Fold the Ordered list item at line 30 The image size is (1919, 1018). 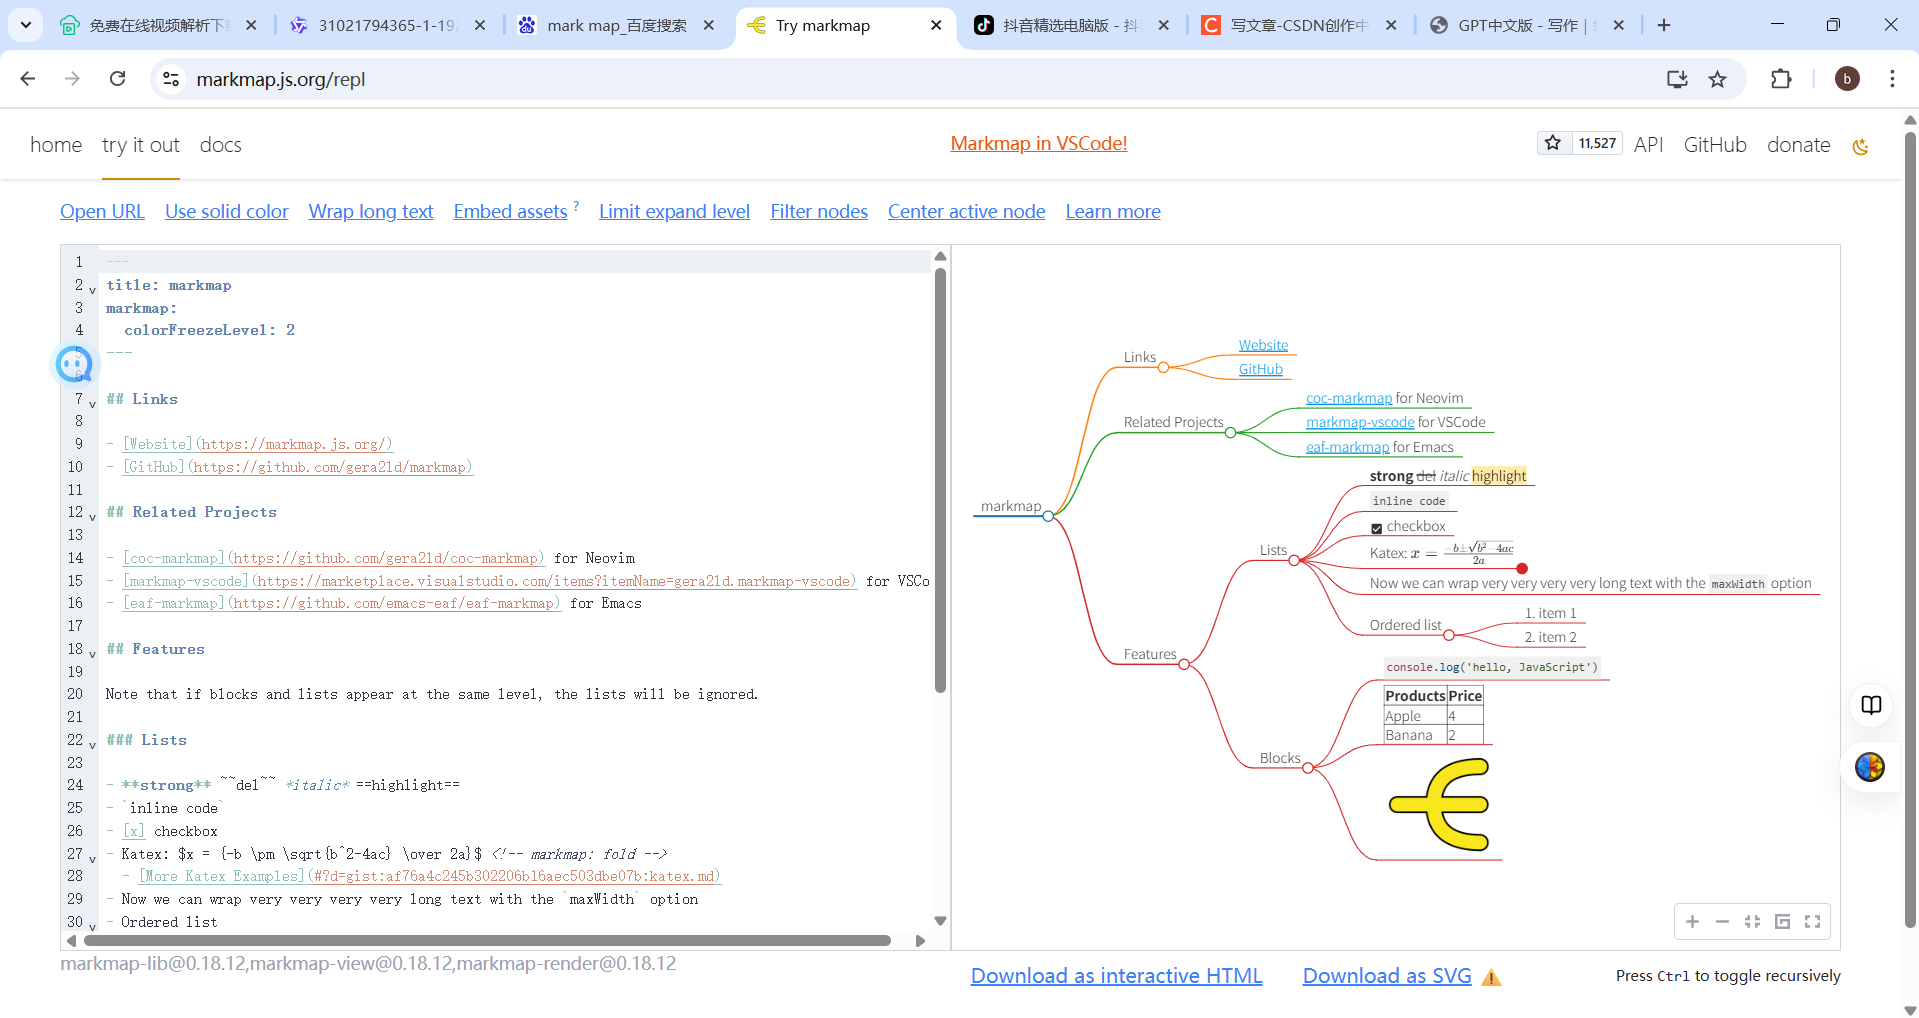(x=92, y=927)
